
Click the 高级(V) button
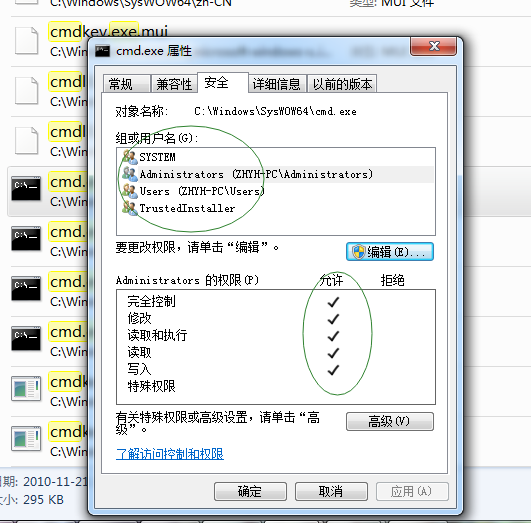[389, 421]
